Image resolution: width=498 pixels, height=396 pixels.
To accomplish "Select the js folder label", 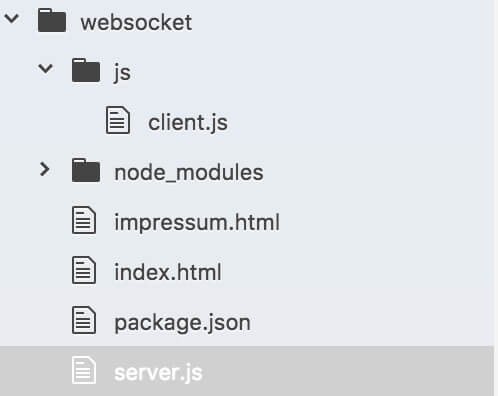I will click(122, 73).
